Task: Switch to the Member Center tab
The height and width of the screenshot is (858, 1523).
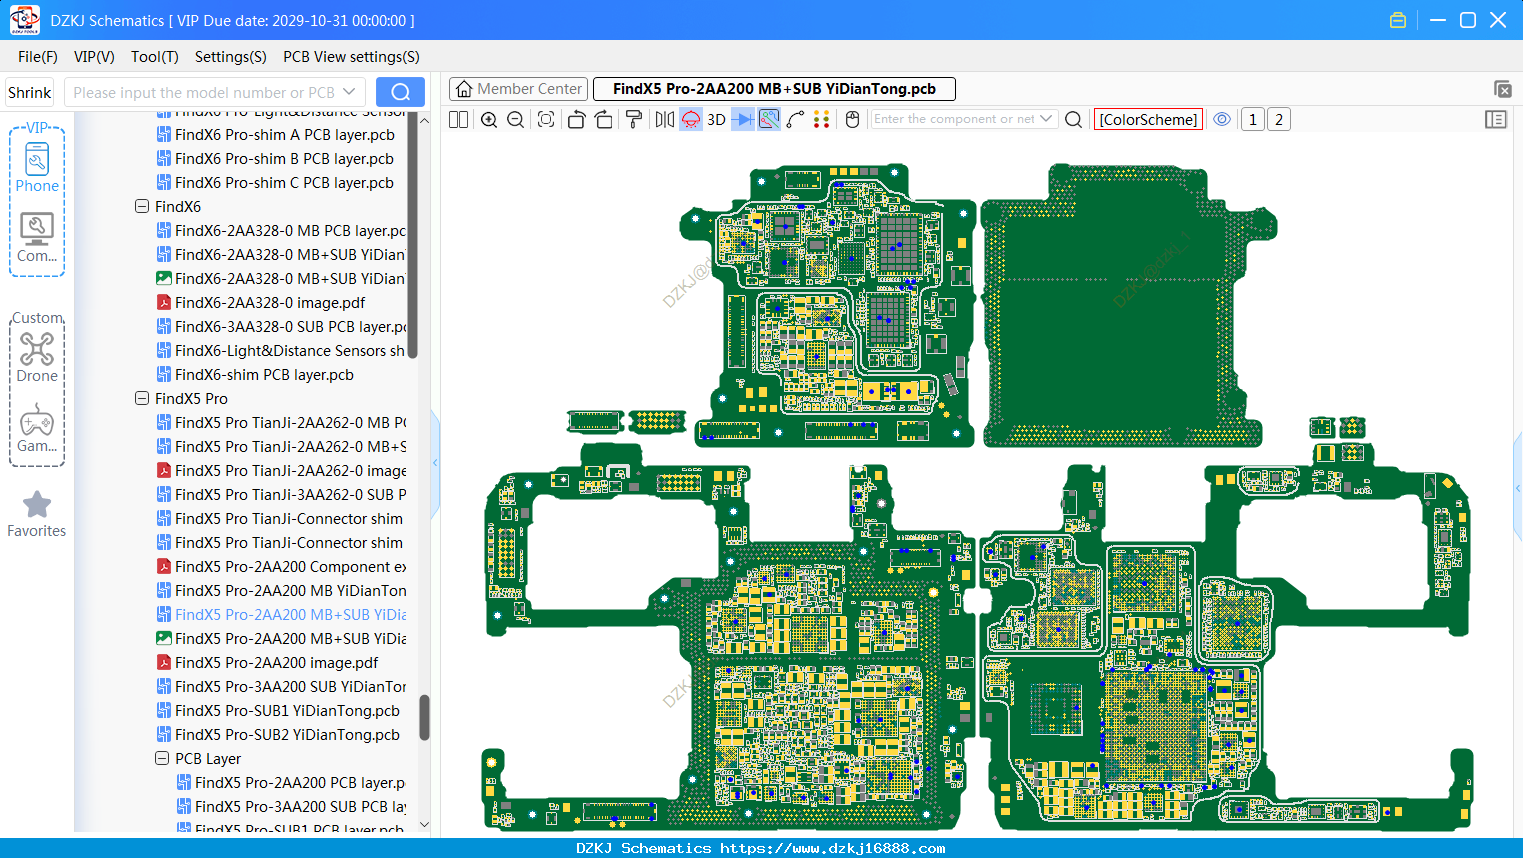Action: pos(518,89)
